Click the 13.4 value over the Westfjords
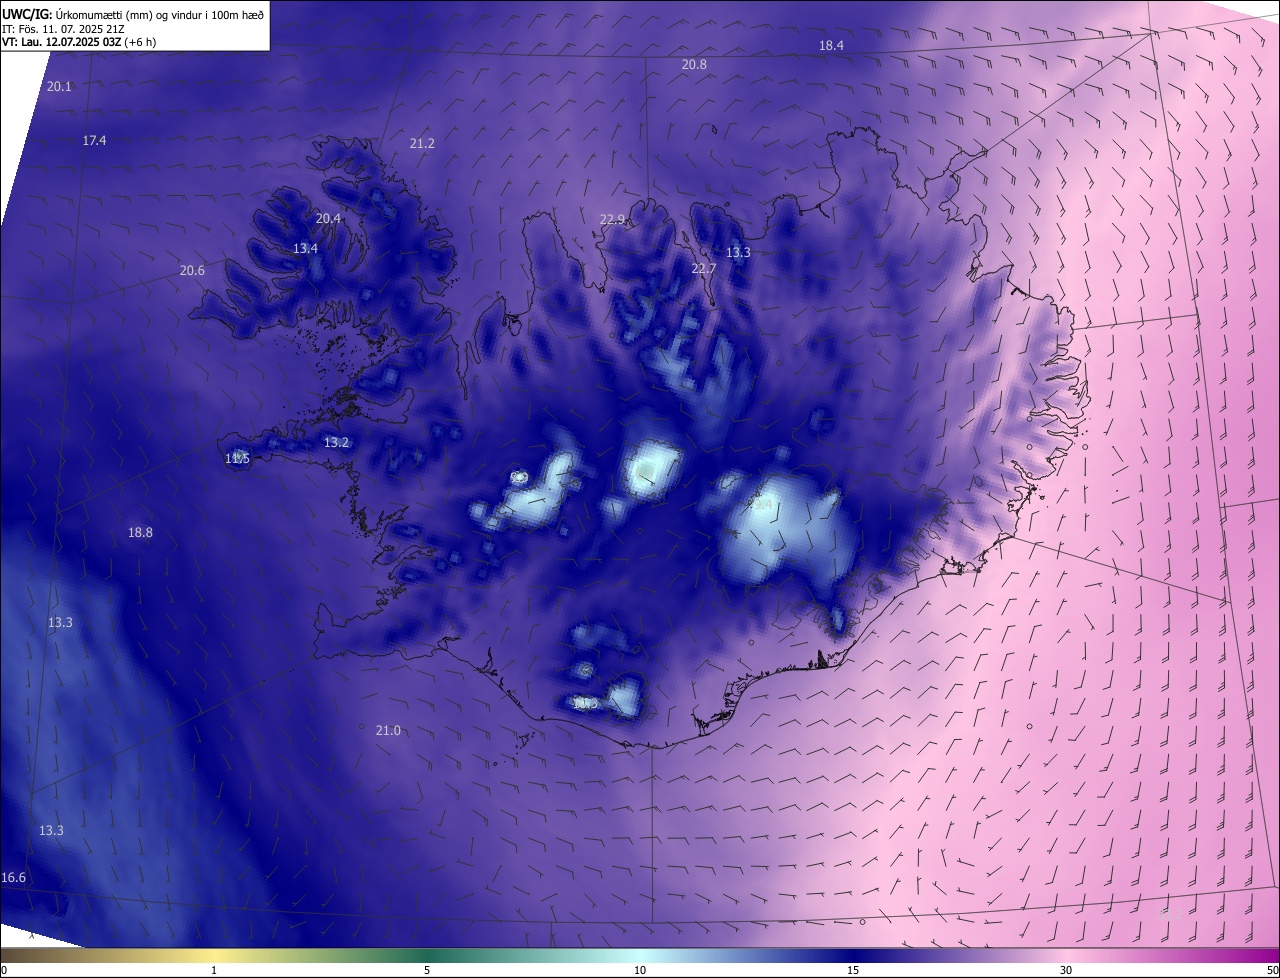Screen dimensions: 1280x978 (x=305, y=248)
